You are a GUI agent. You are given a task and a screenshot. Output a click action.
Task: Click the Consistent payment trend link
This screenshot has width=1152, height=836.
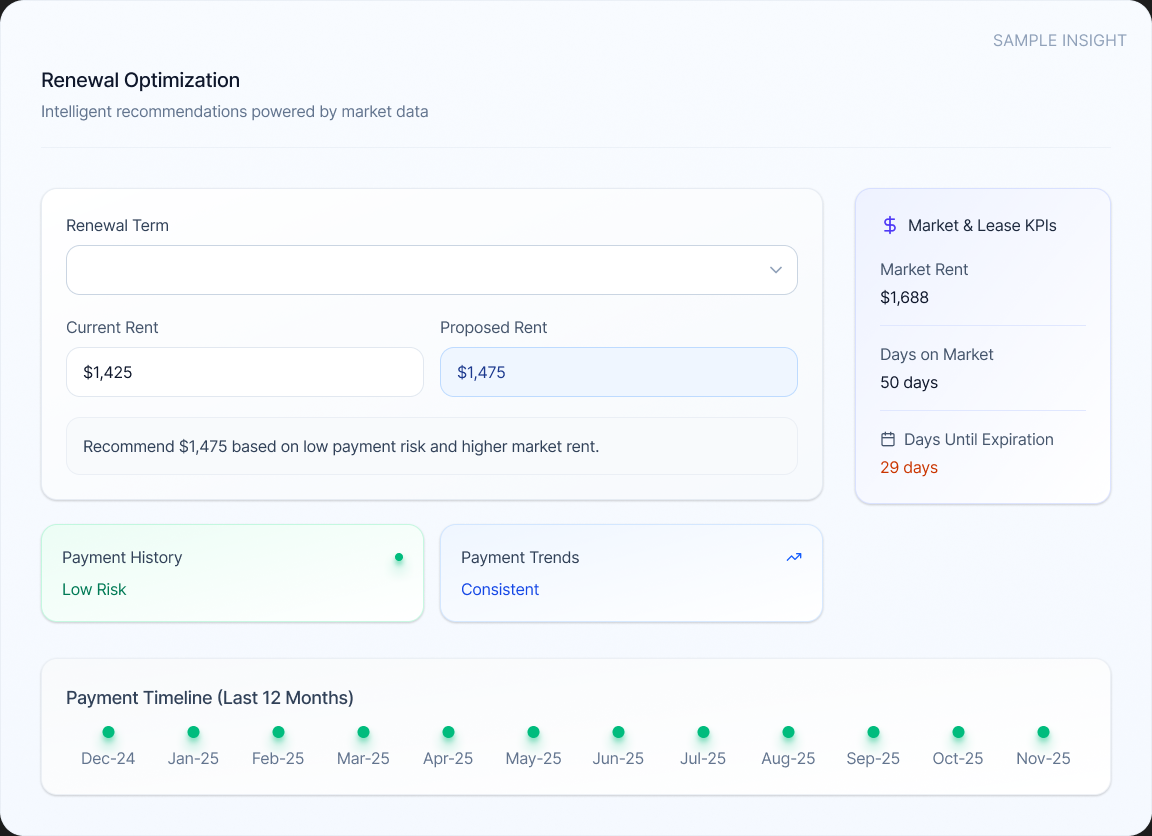tap(500, 589)
